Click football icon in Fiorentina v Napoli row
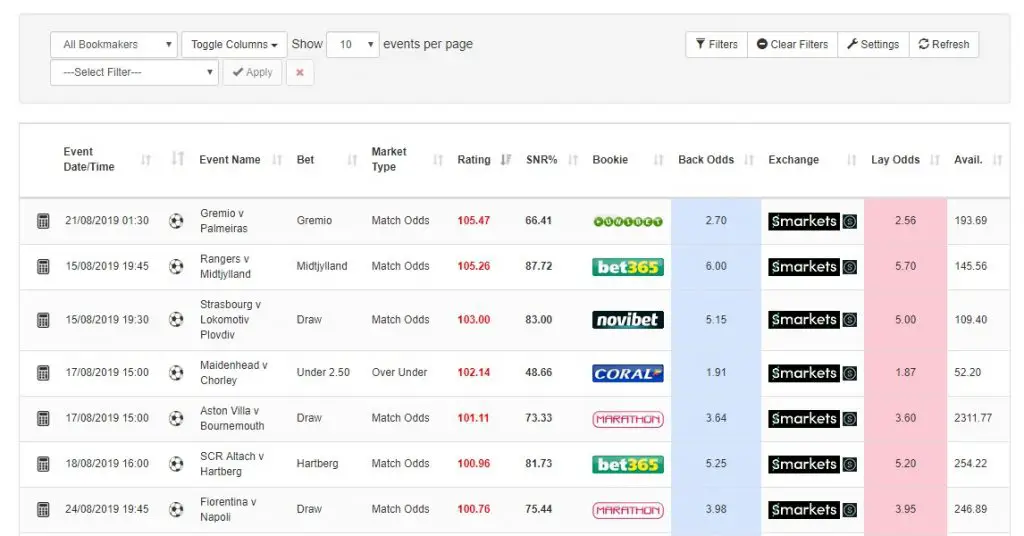The height and width of the screenshot is (536, 1024). (176, 509)
